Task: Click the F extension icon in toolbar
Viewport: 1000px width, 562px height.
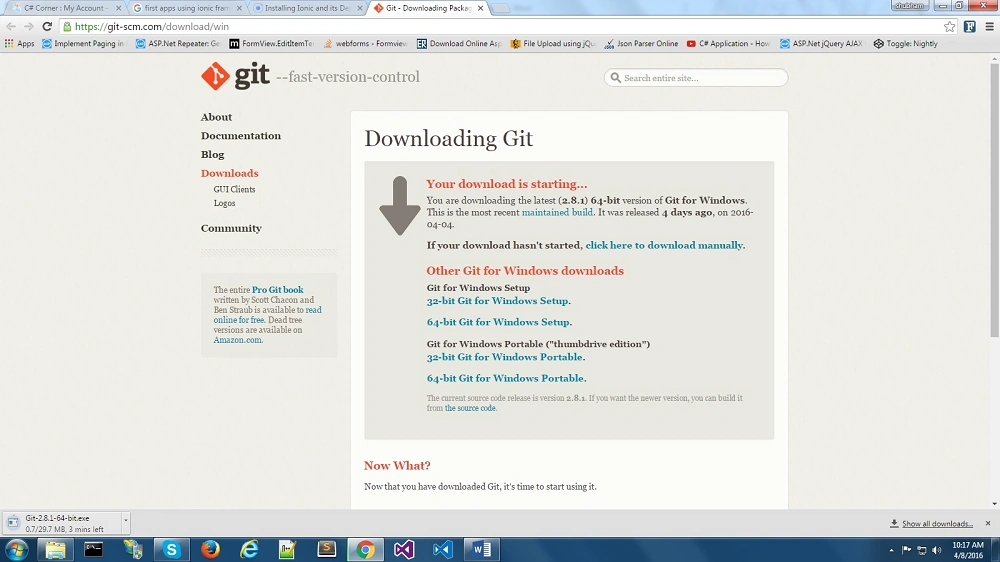Action: click(969, 26)
